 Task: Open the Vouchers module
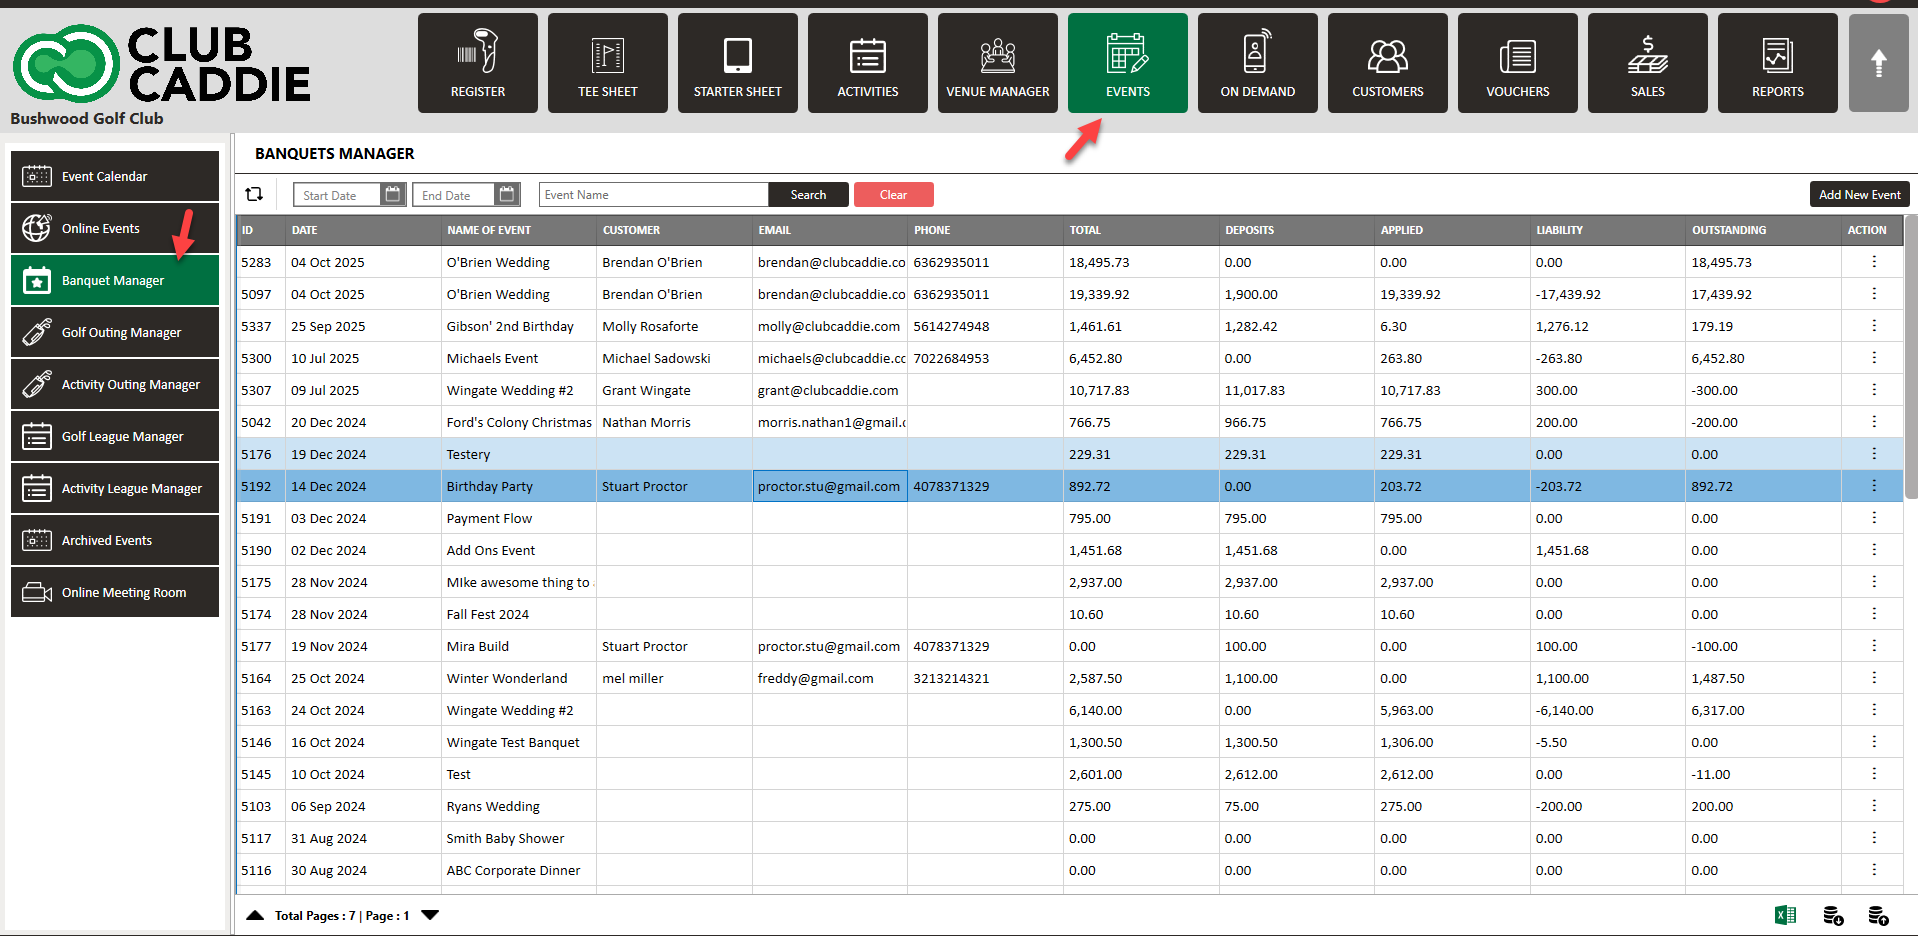(1517, 63)
